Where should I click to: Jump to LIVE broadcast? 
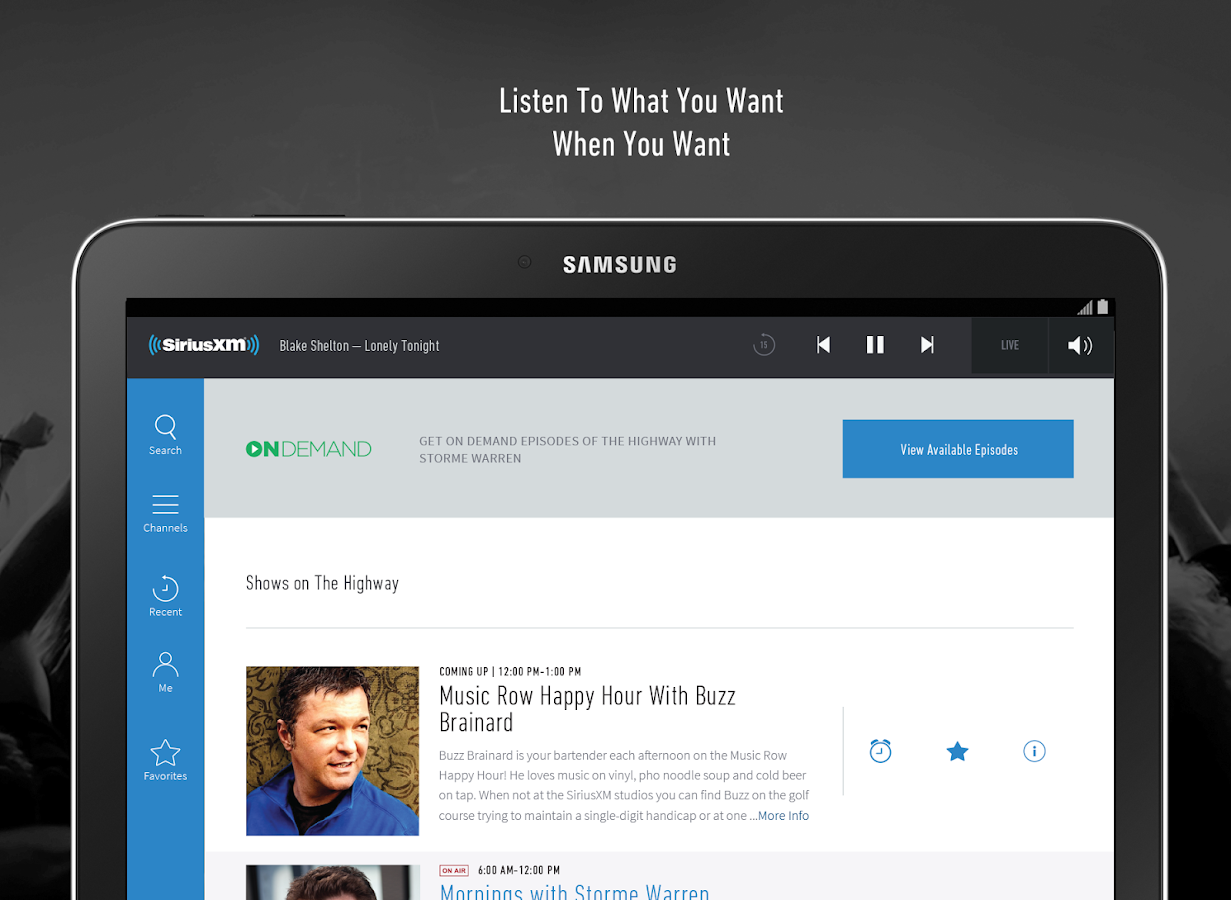point(1010,346)
